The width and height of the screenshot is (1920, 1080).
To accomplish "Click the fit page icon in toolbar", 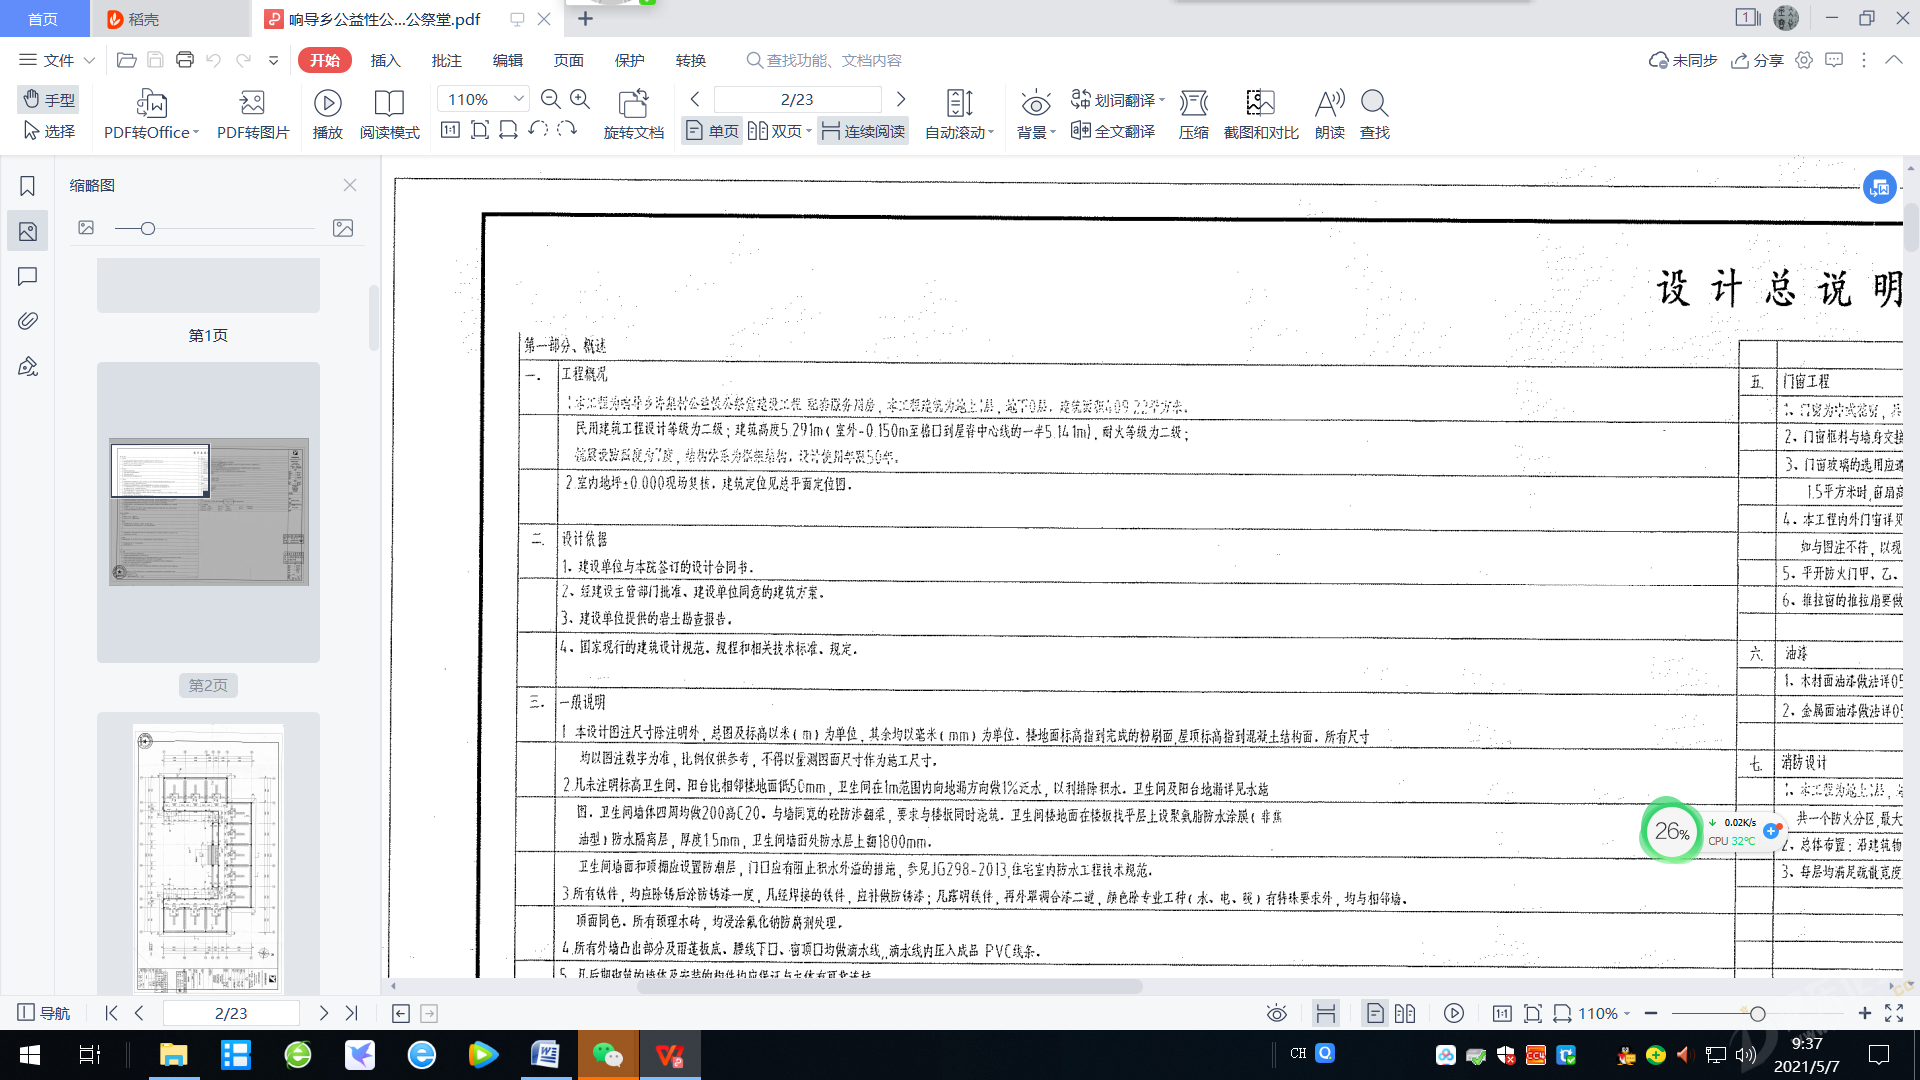I will coord(479,130).
